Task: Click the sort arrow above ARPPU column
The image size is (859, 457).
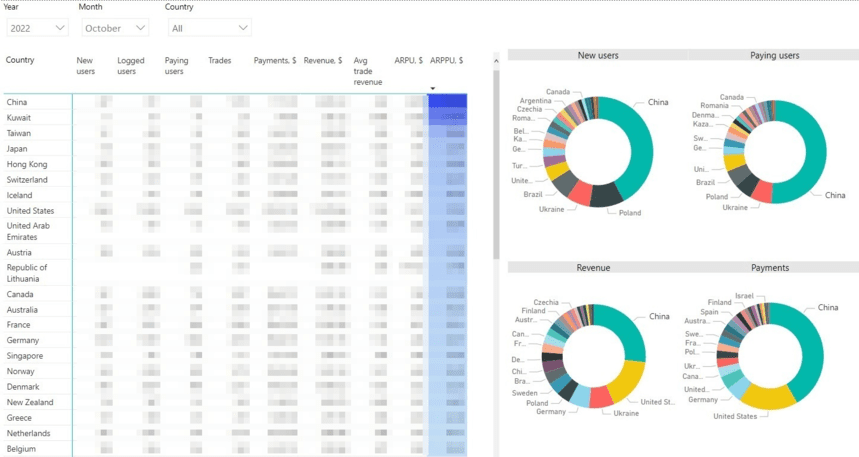Action: click(x=433, y=89)
